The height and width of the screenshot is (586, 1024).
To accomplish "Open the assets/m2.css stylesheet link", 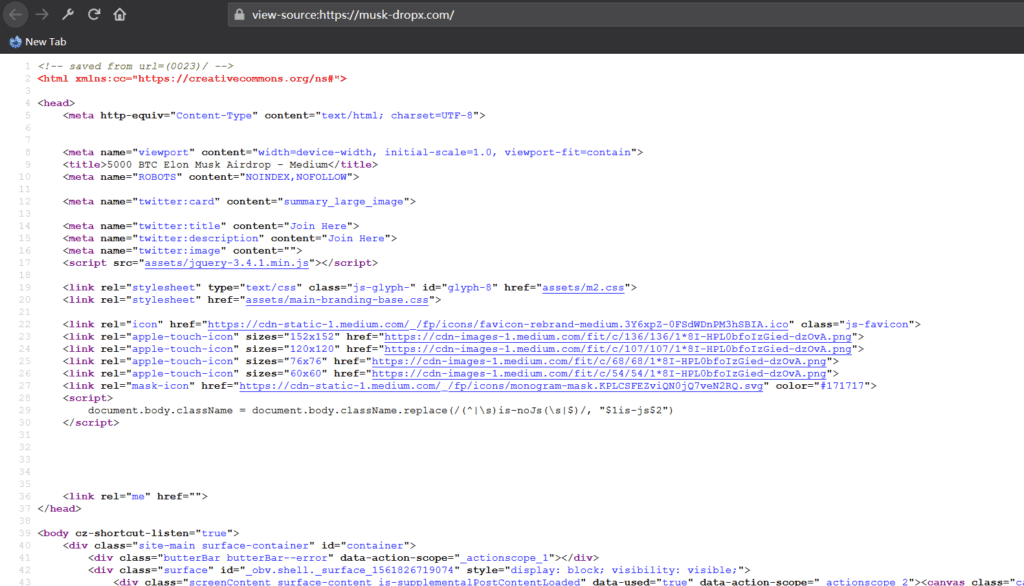I will [x=583, y=287].
